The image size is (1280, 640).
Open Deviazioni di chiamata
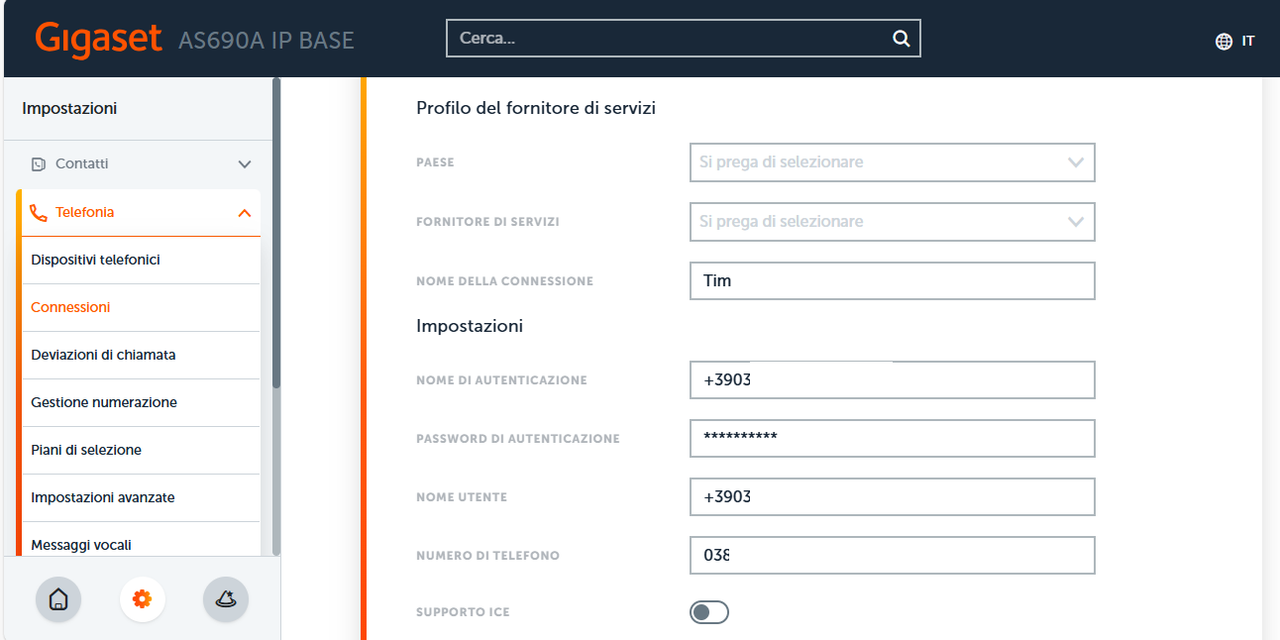[141, 355]
